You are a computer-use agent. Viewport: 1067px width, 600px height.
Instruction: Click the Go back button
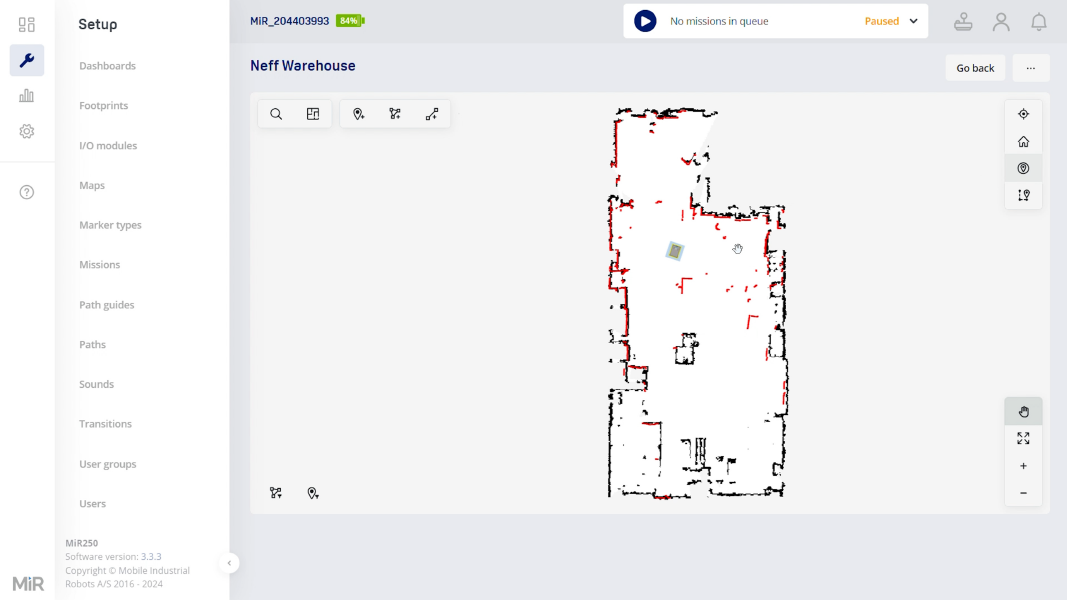[x=975, y=67]
